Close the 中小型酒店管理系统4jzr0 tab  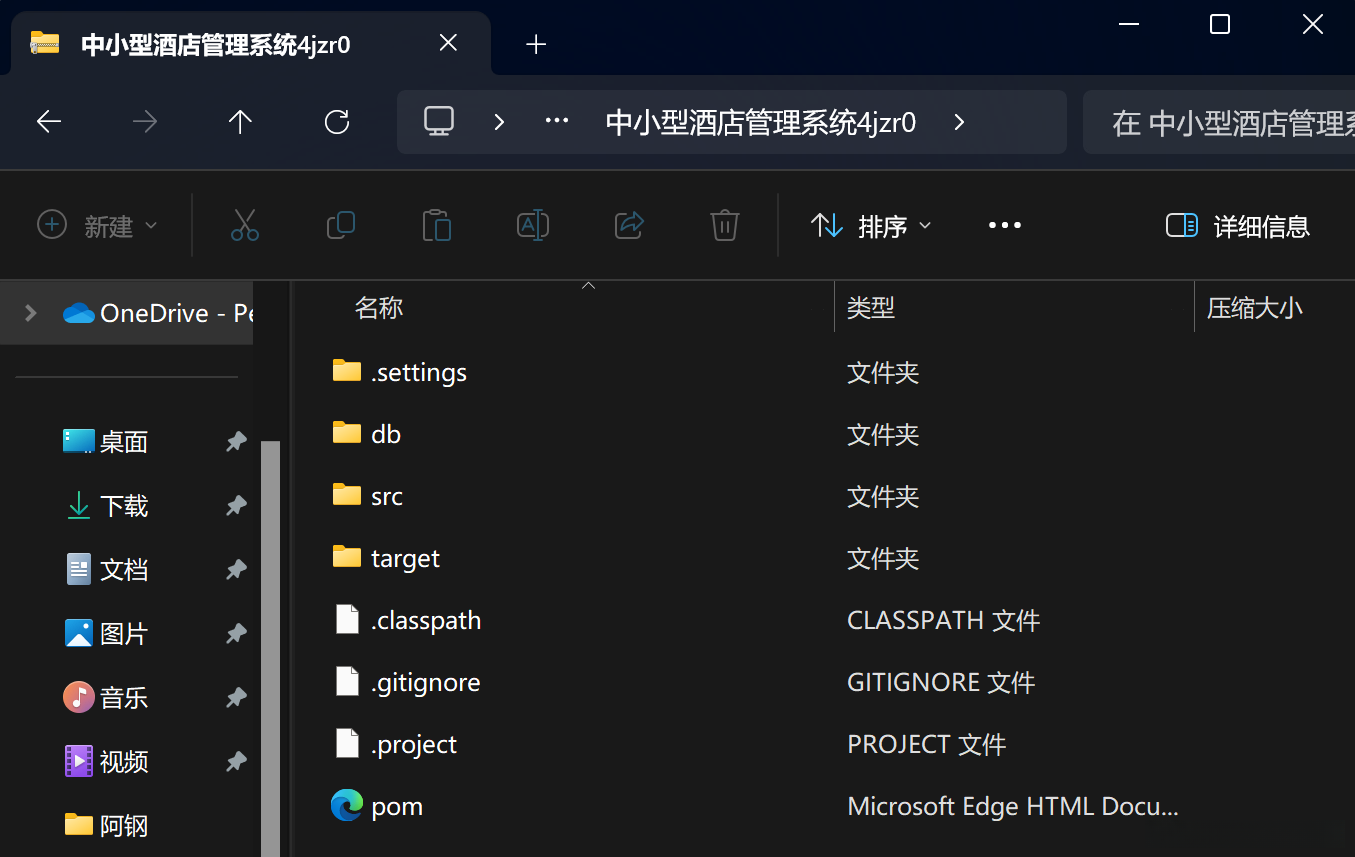pos(449,43)
